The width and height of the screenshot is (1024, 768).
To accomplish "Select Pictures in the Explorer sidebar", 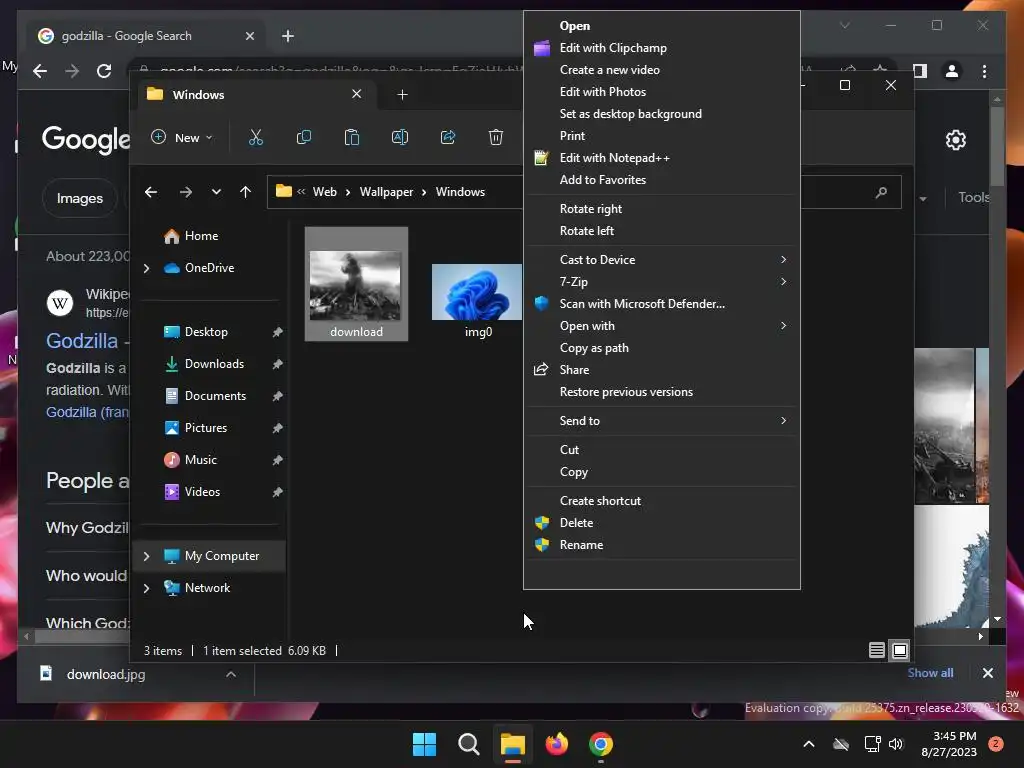I will click(206, 428).
